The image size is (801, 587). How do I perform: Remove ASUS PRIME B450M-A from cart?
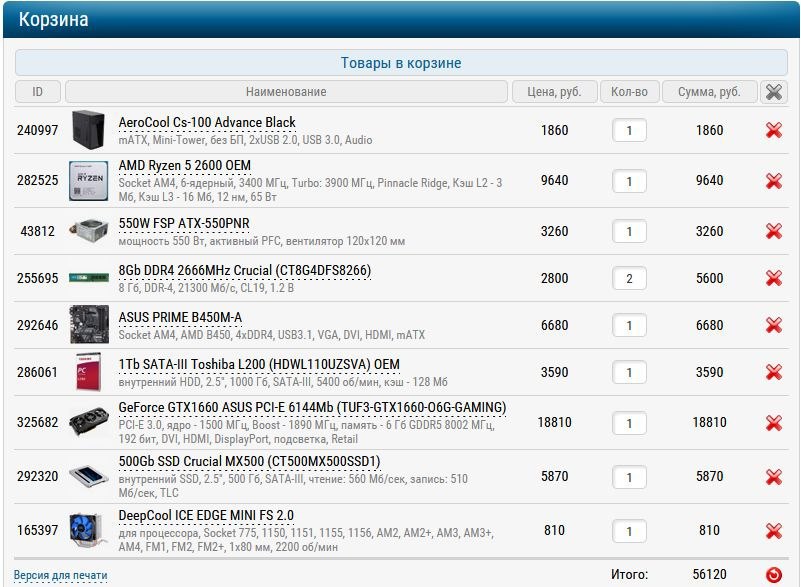tap(774, 325)
